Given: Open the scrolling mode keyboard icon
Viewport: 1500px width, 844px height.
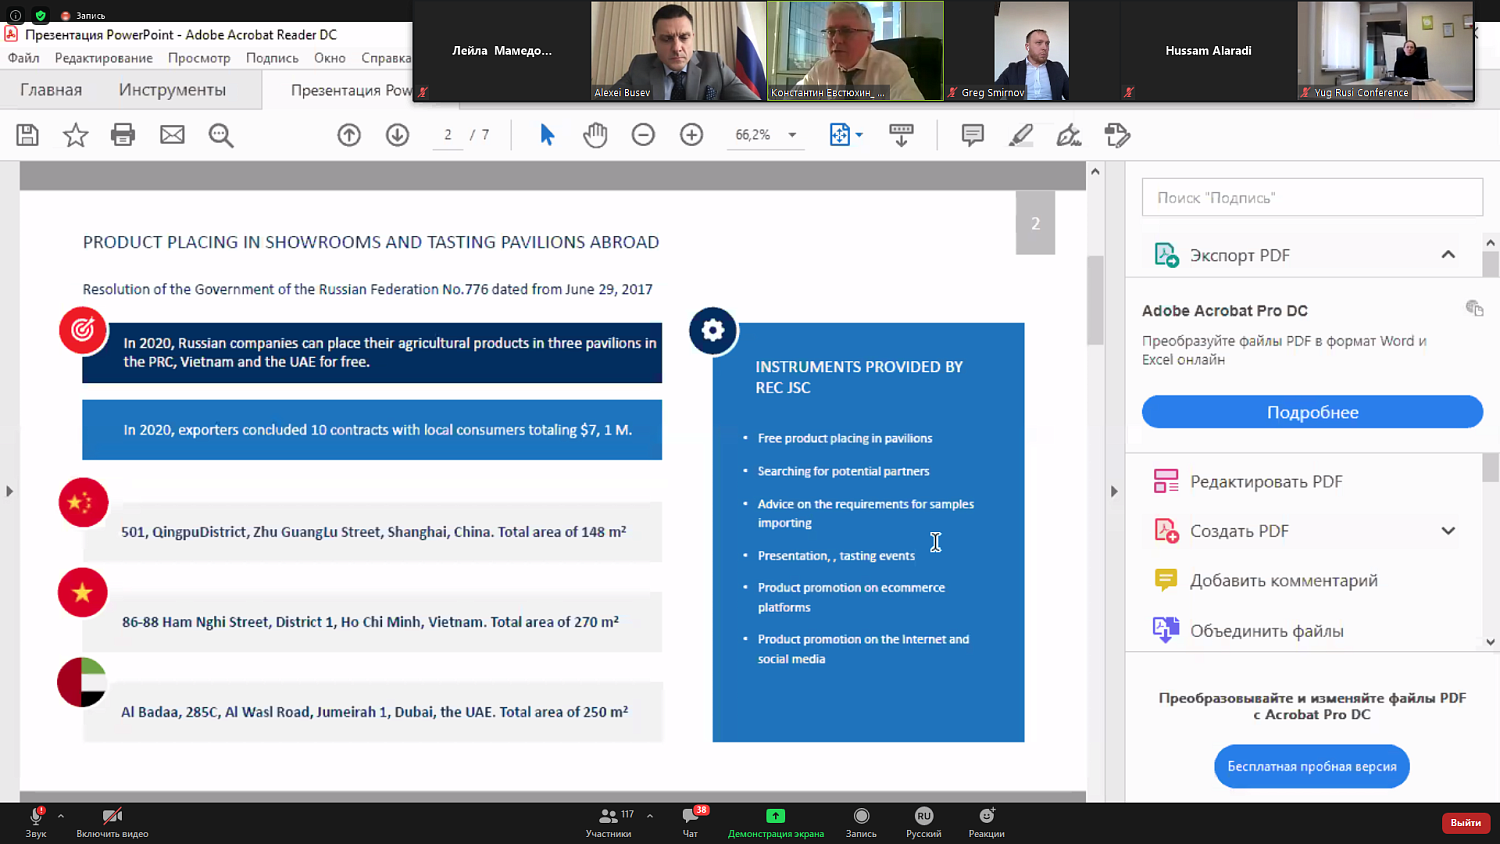Looking at the screenshot, I should pyautogui.click(x=901, y=135).
